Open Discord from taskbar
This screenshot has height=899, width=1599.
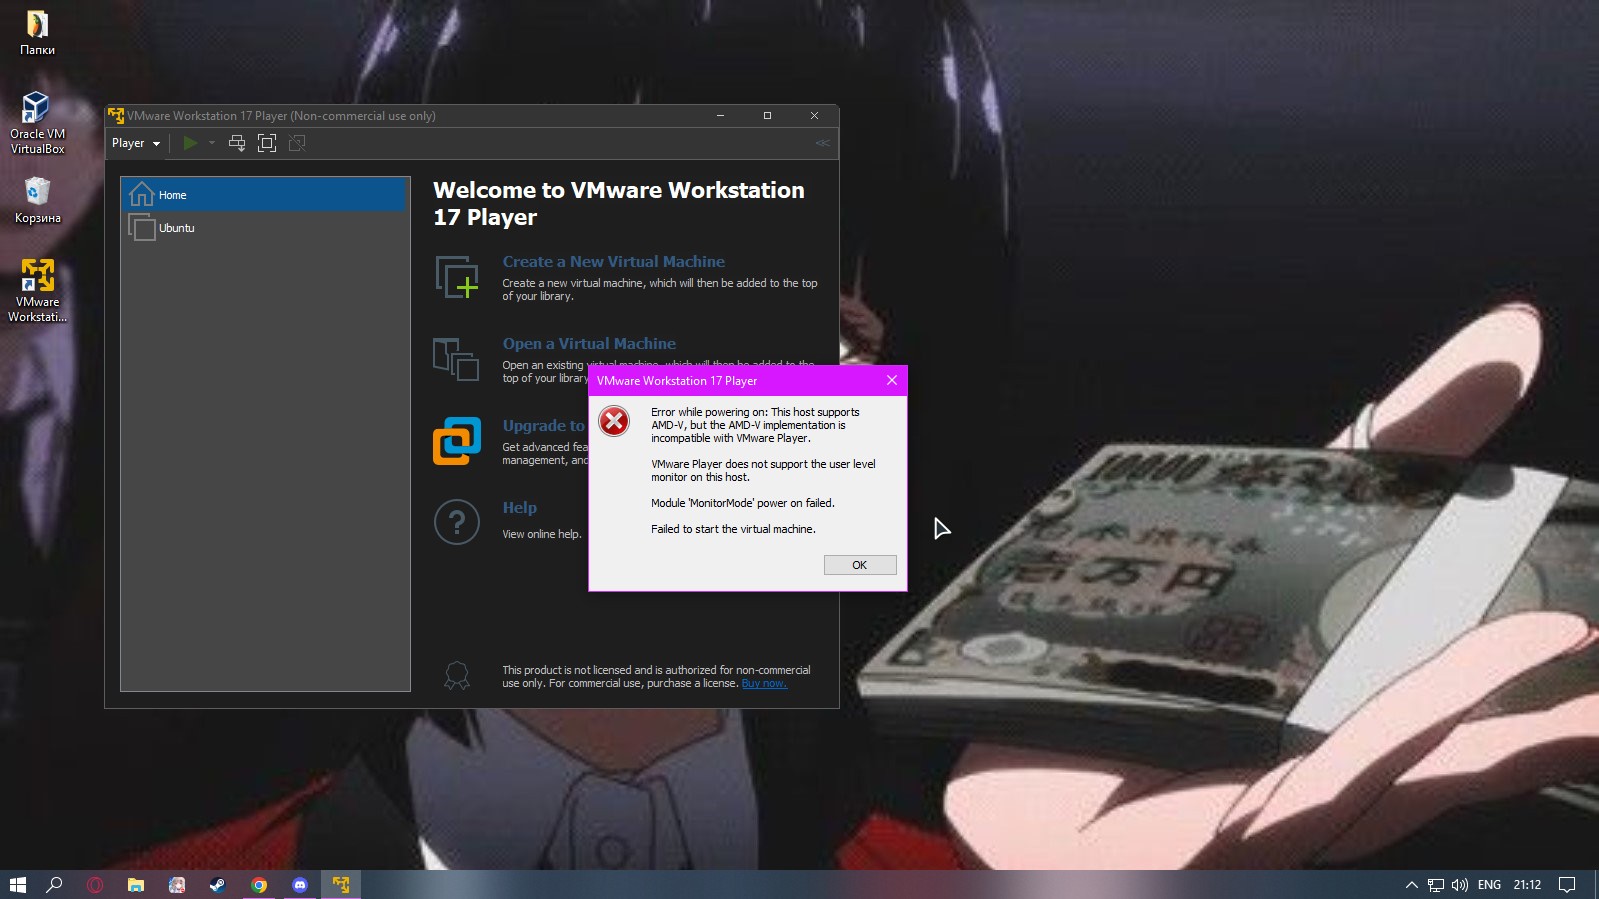[300, 884]
